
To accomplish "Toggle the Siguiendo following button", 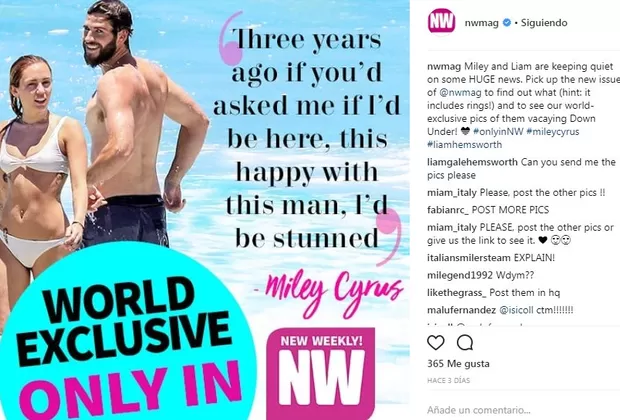I will click(x=544, y=23).
